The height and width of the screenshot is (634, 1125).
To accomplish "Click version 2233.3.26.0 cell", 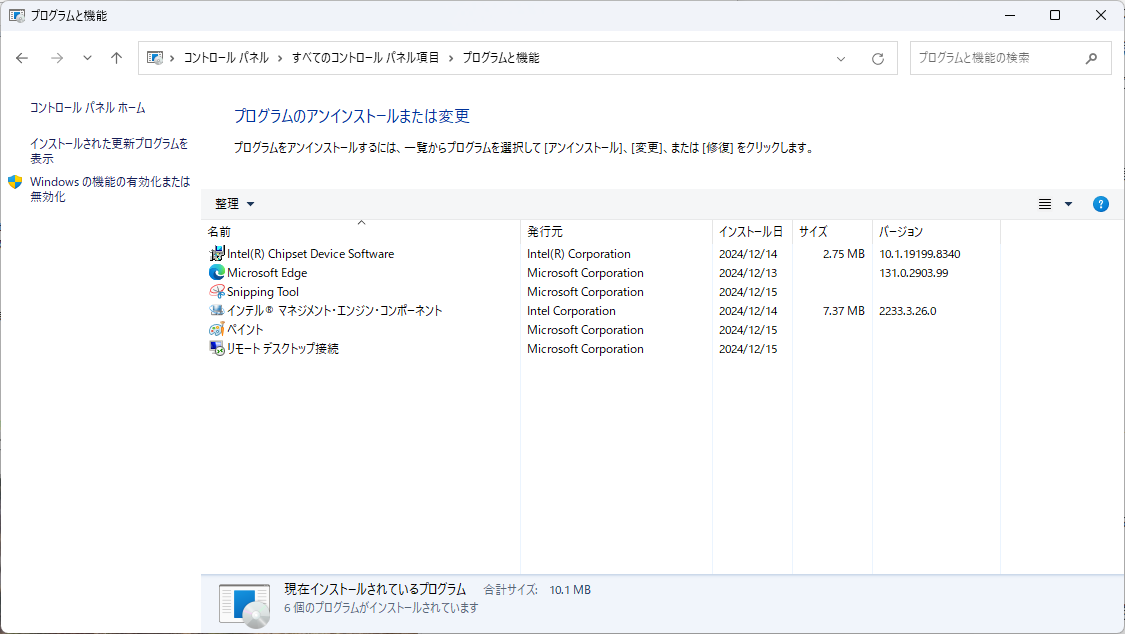I will [908, 311].
